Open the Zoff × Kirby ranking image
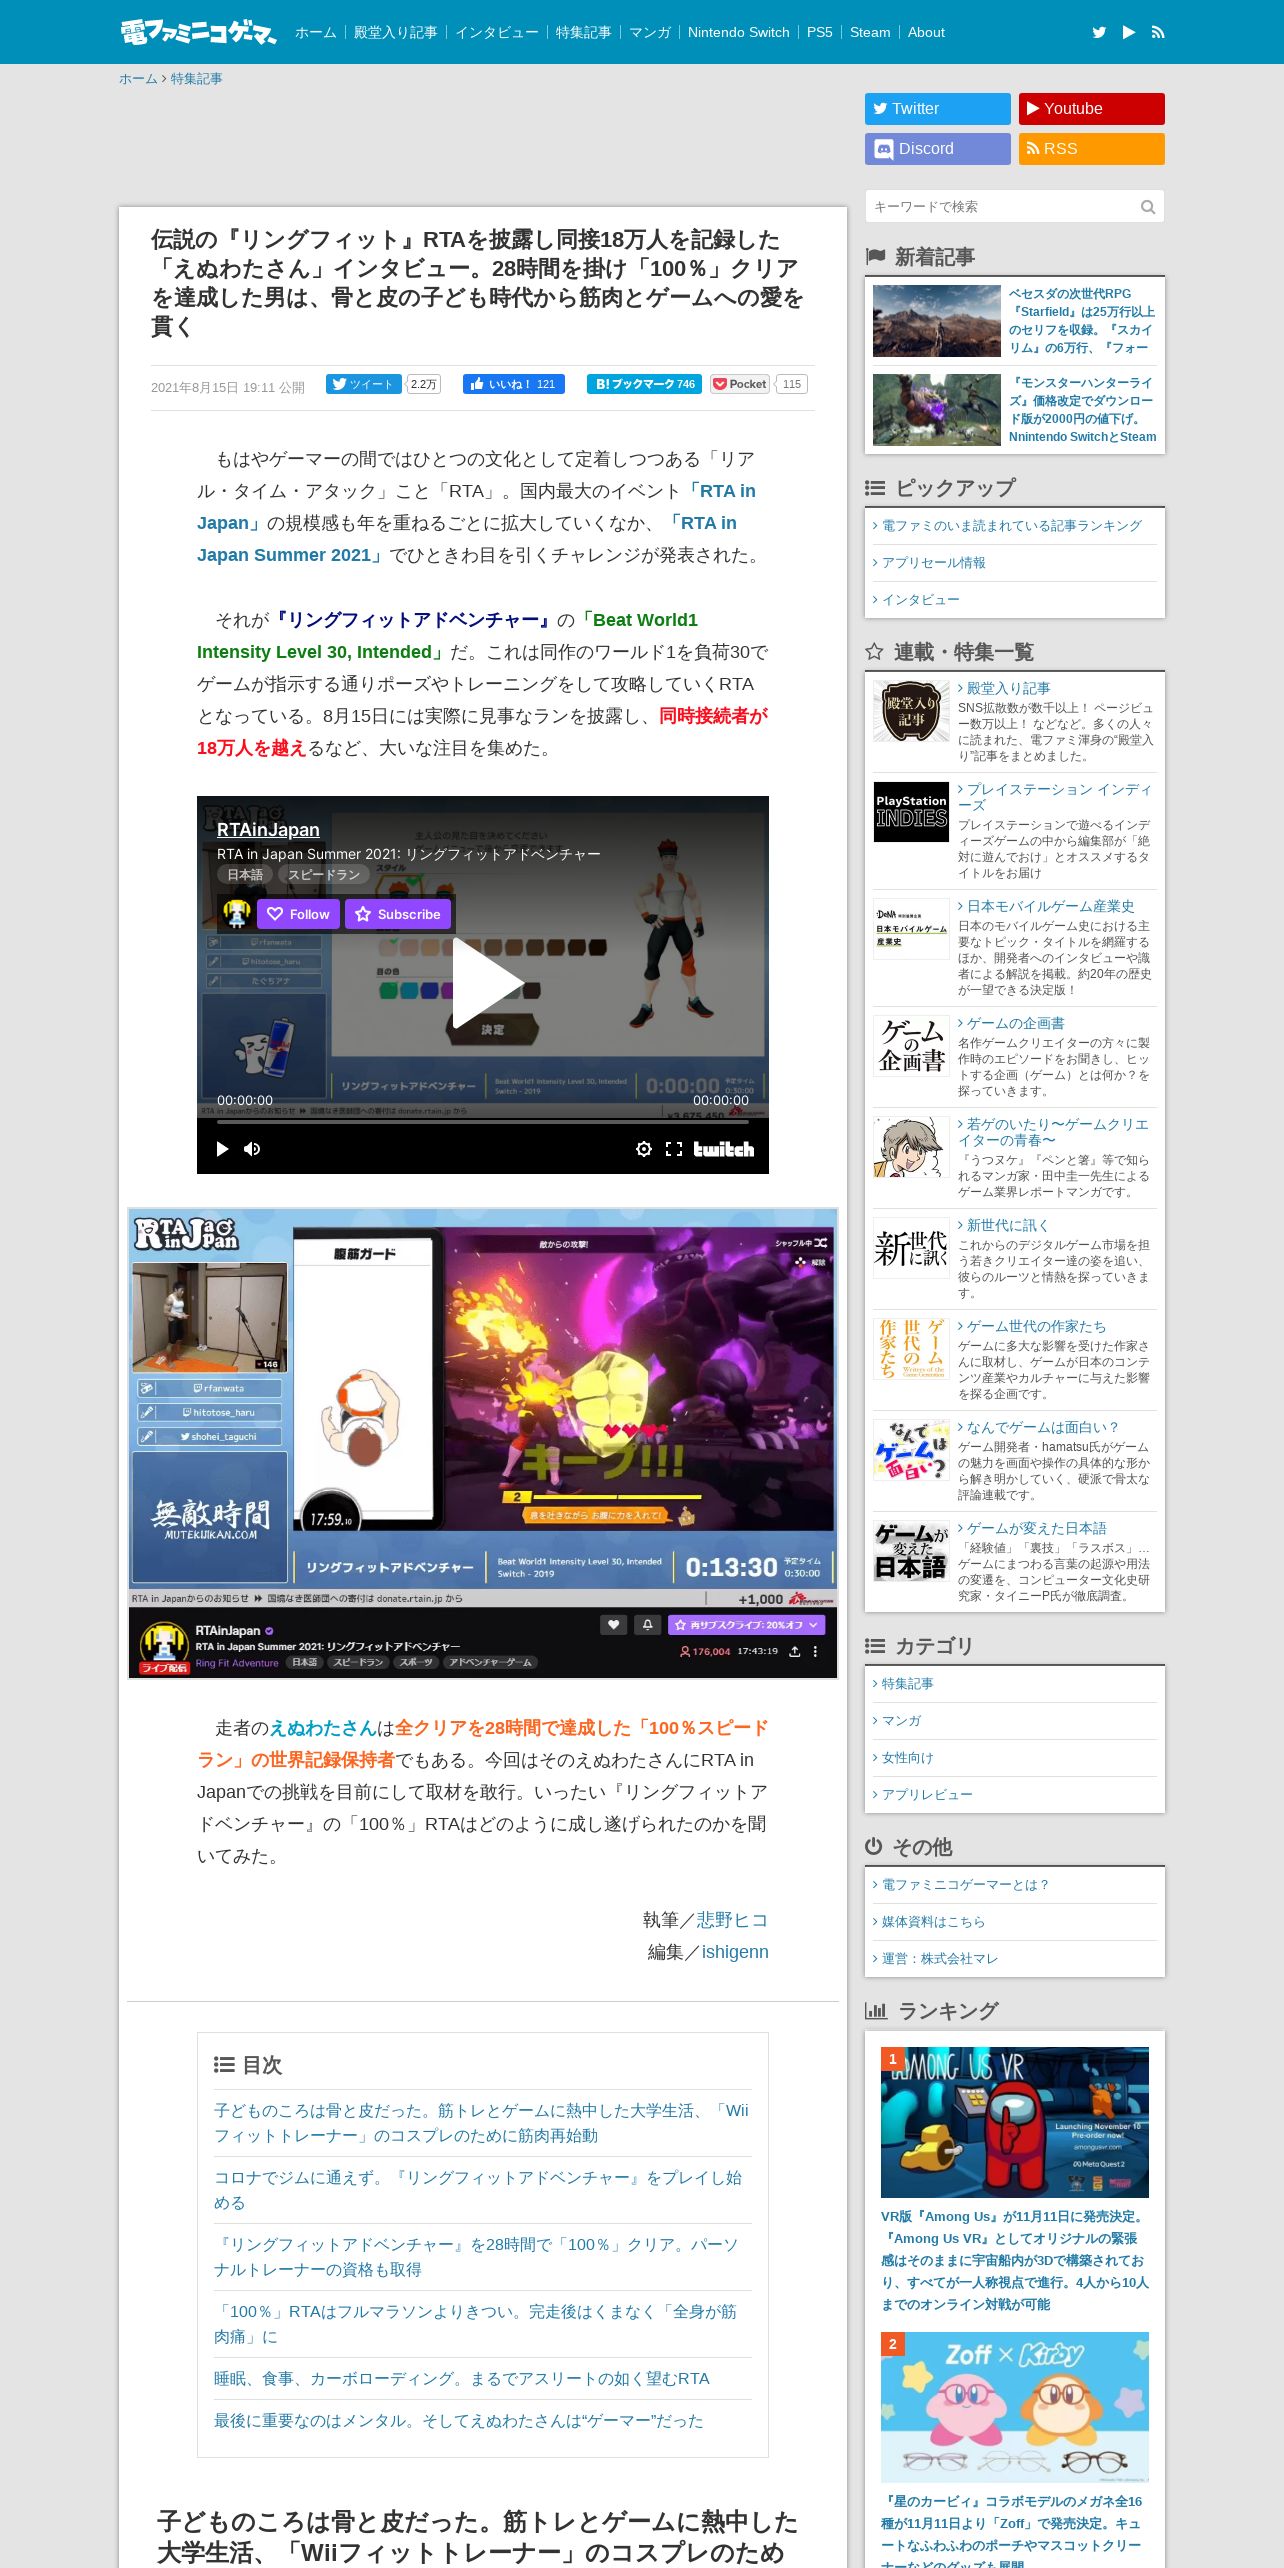 pos(1015,2407)
